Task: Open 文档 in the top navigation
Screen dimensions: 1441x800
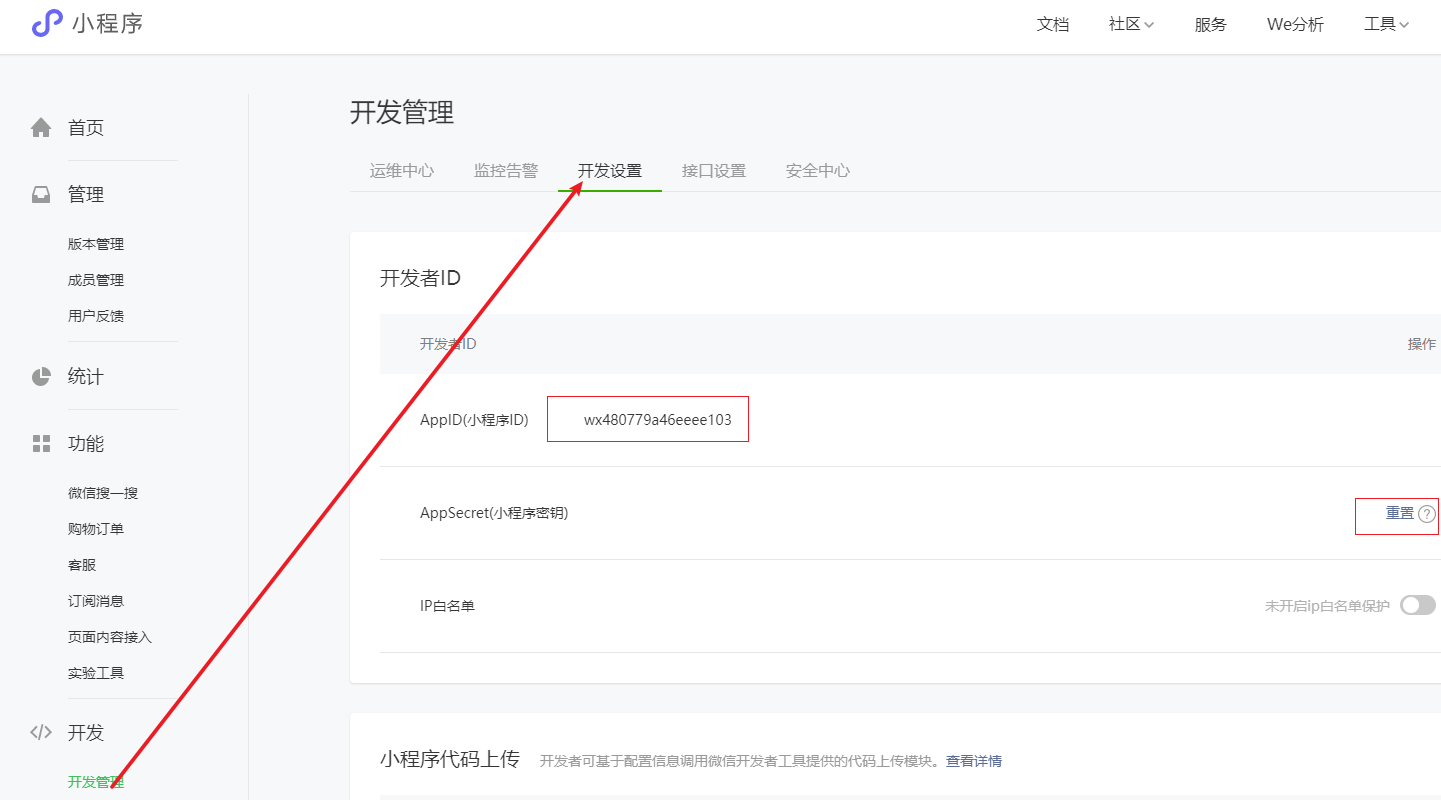Action: pos(1053,25)
